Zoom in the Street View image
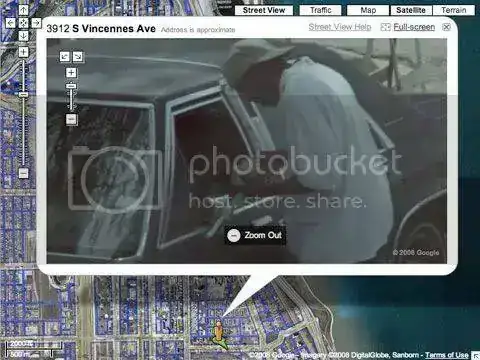The width and height of the screenshot is (480, 360). point(71,73)
